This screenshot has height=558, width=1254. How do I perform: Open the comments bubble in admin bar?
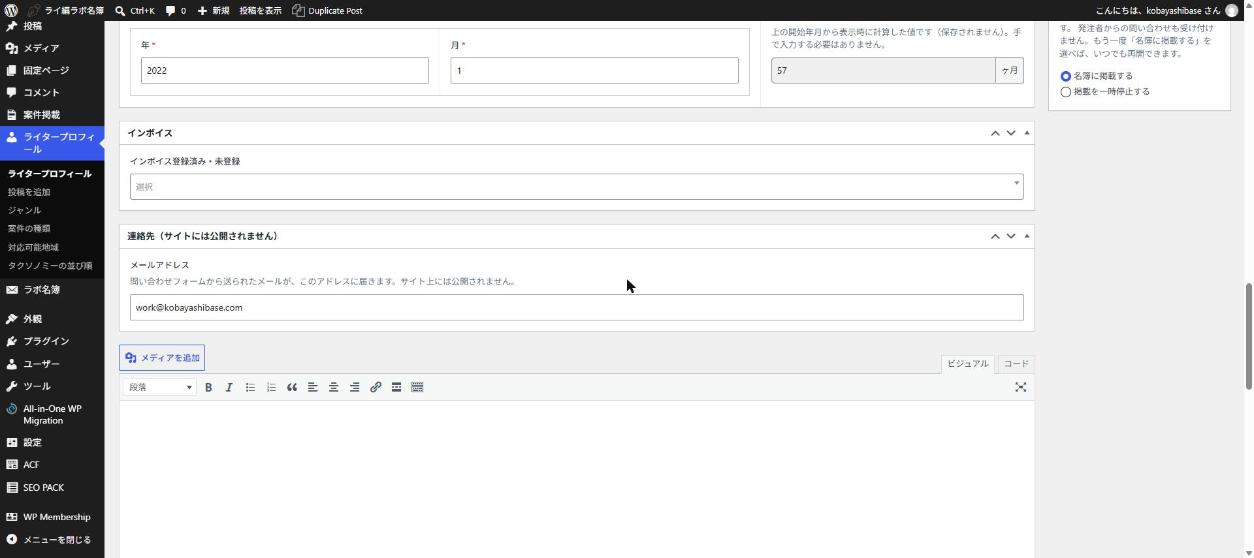(x=176, y=10)
